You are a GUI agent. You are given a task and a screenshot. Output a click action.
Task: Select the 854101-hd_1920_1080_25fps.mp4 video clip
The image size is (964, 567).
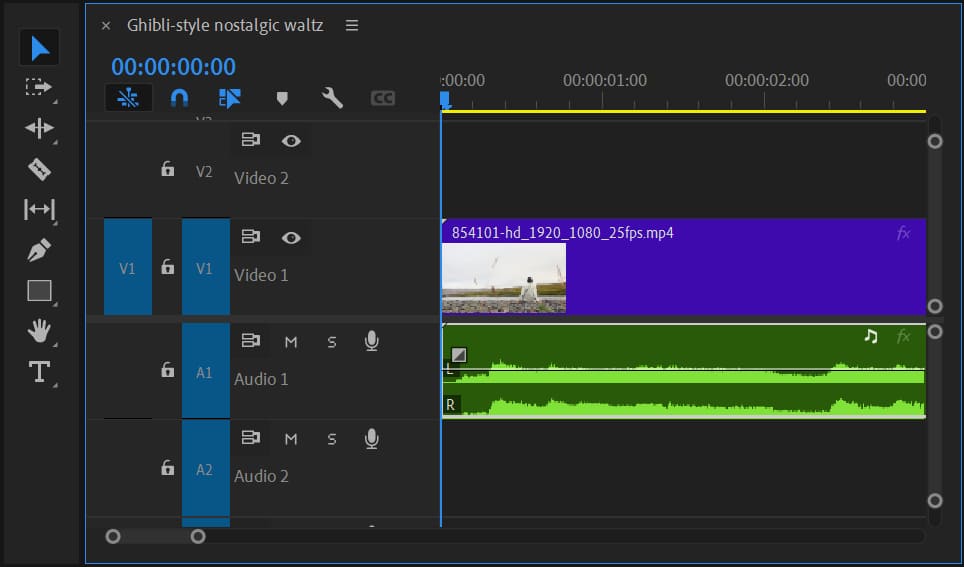click(x=684, y=267)
